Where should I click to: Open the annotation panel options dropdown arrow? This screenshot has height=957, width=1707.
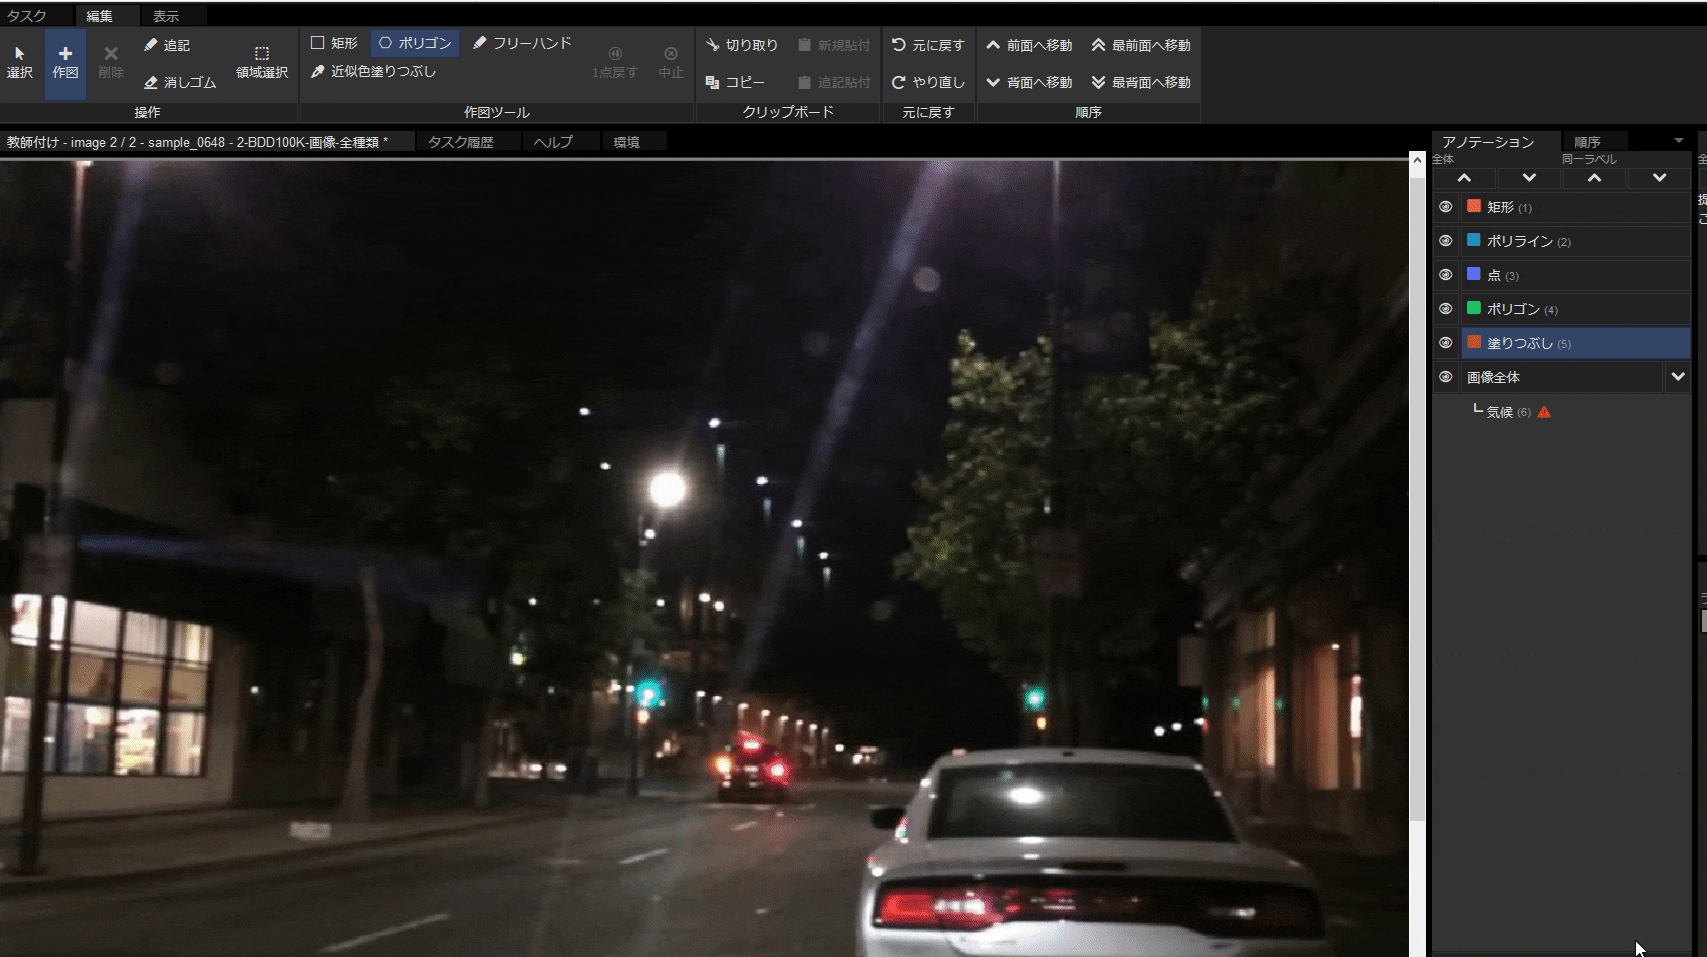1679,140
